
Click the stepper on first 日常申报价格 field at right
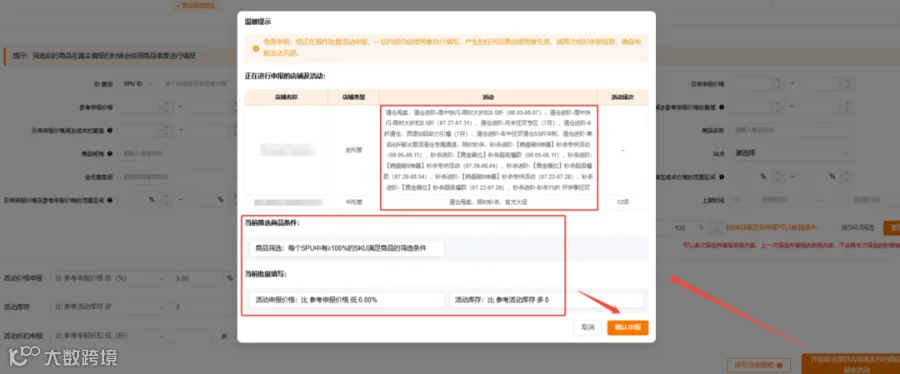(777, 84)
